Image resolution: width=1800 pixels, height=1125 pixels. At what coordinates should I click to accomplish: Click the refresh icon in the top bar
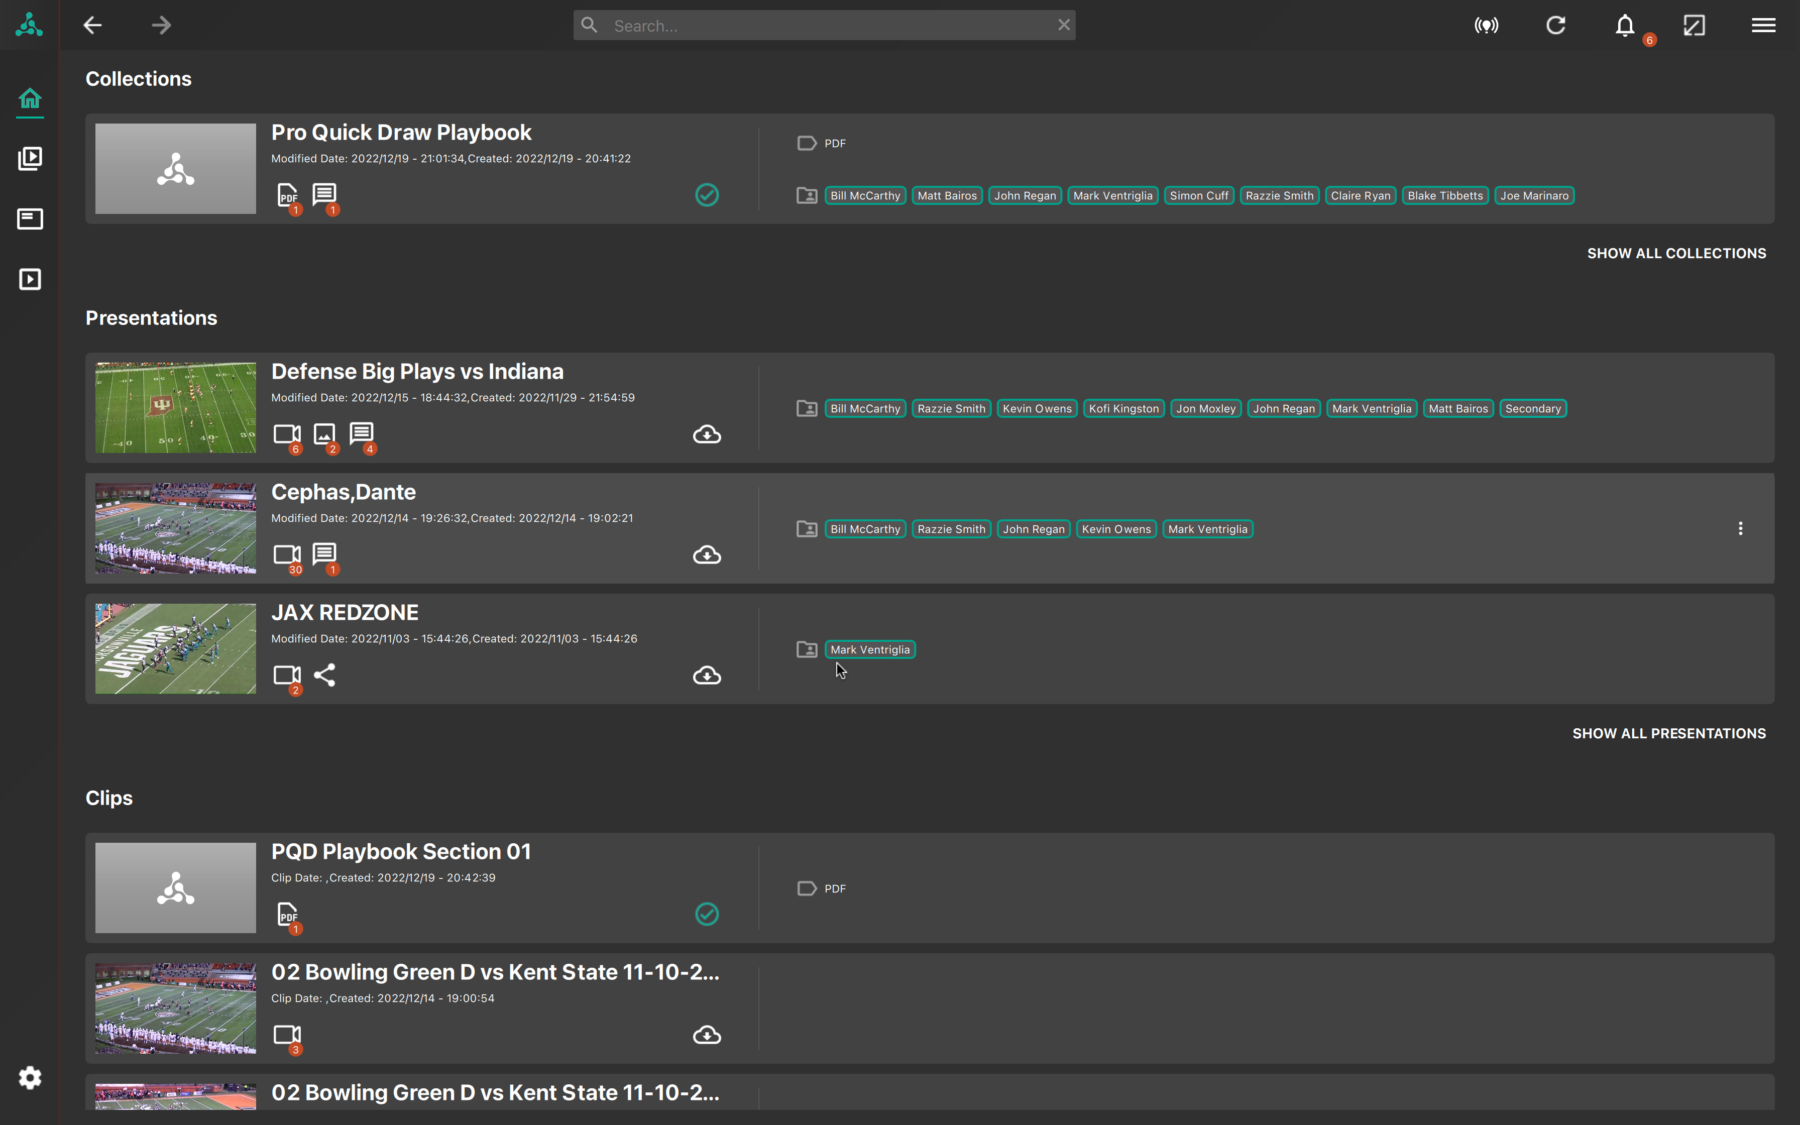click(1556, 25)
